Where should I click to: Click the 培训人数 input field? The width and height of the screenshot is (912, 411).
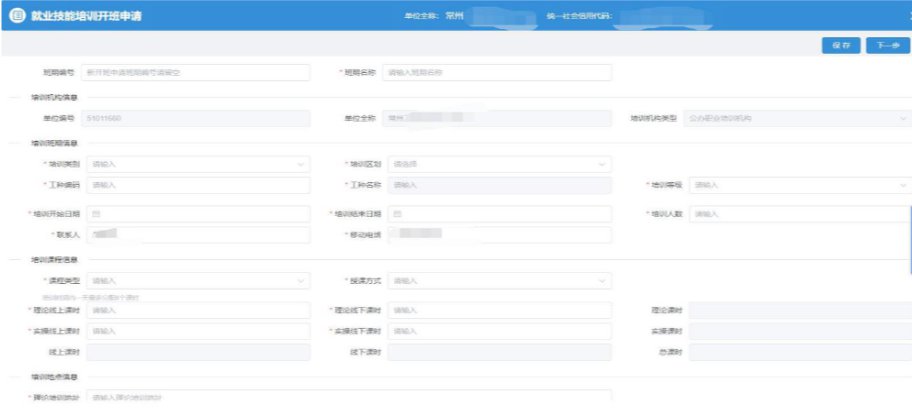(798, 214)
